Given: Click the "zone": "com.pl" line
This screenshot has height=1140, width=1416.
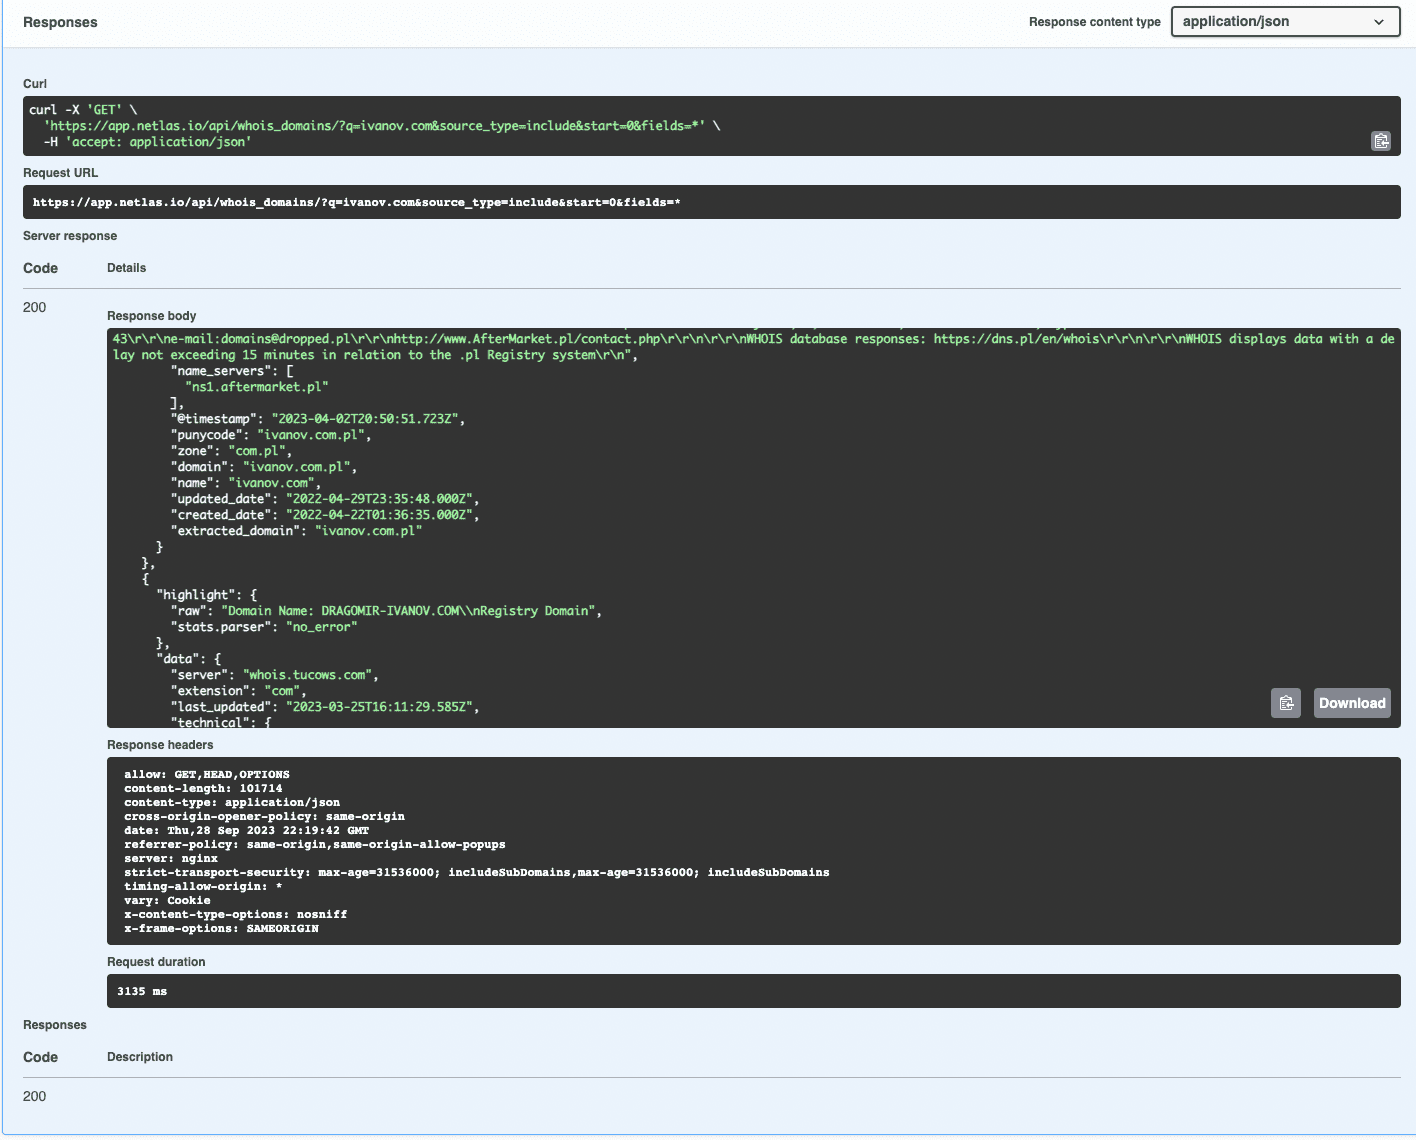Looking at the screenshot, I should coord(231,451).
